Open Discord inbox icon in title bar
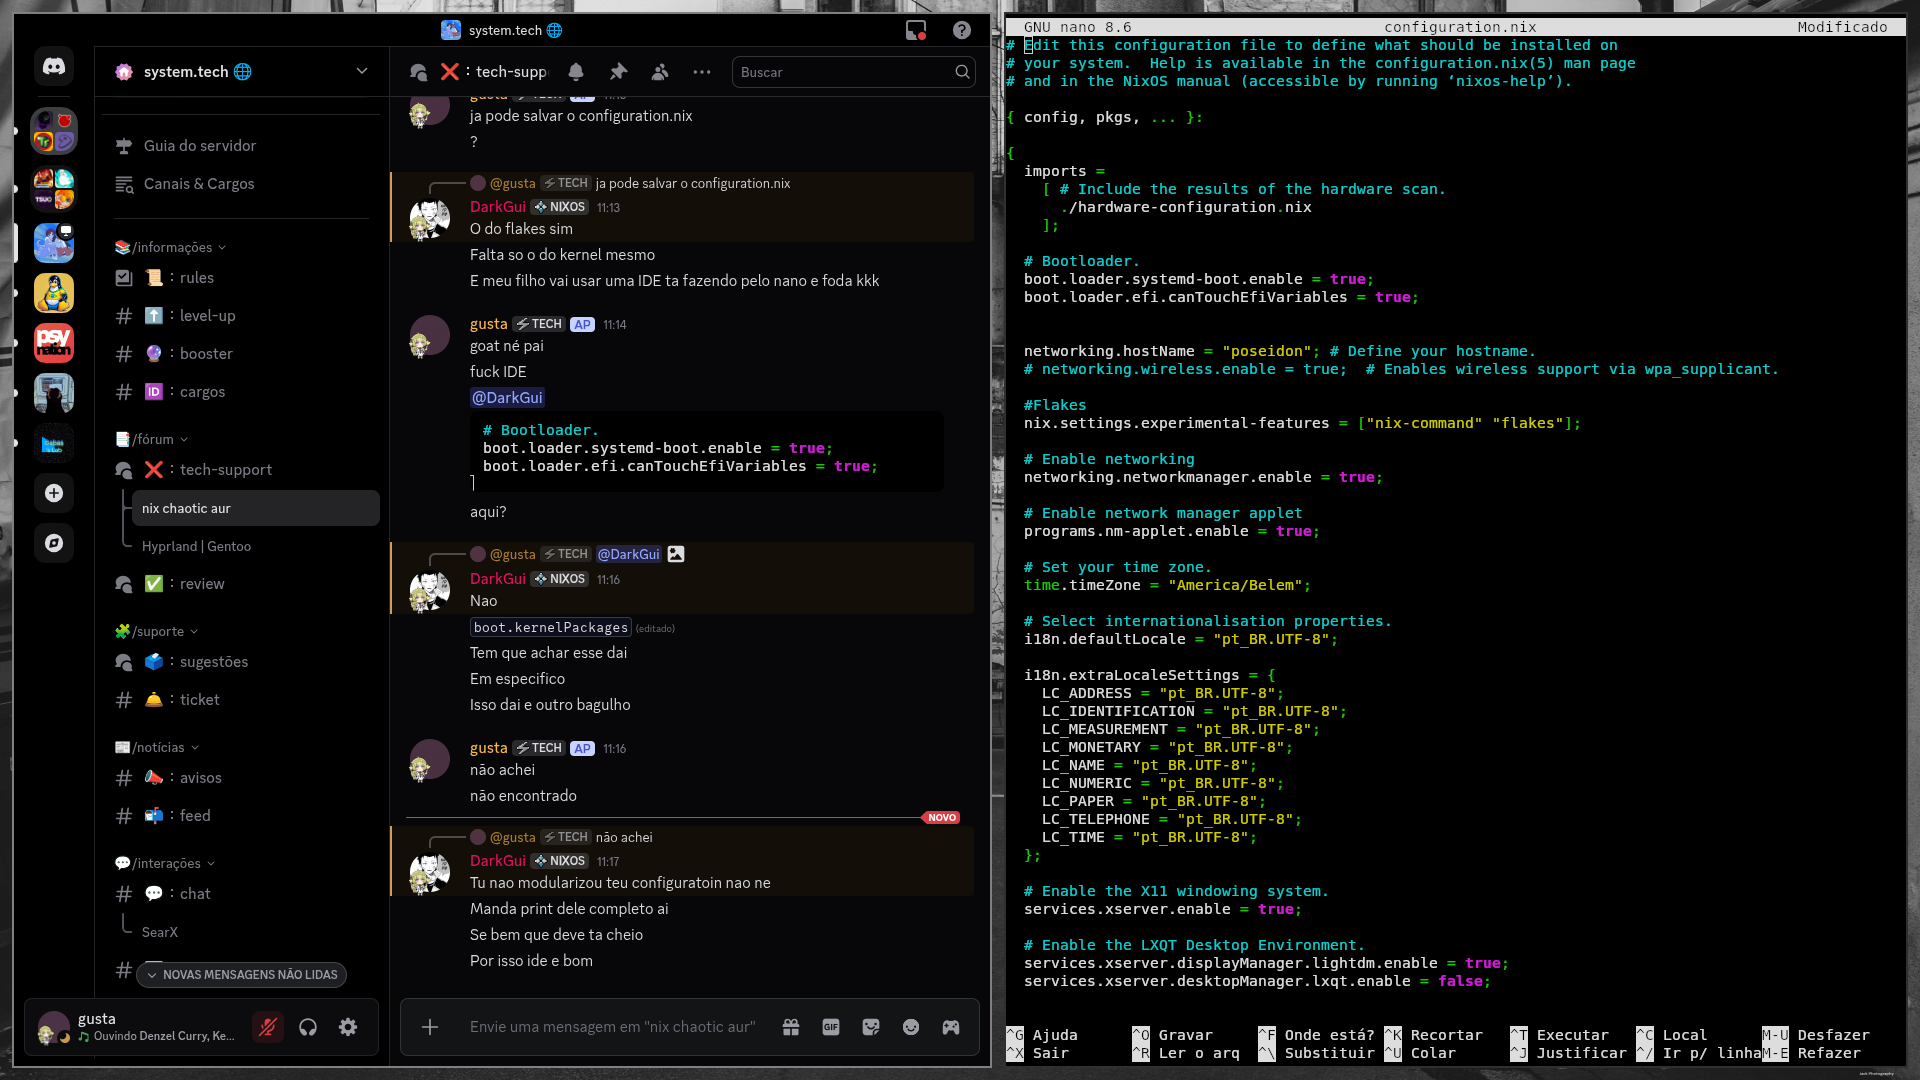This screenshot has height=1080, width=1920. pos(916,30)
